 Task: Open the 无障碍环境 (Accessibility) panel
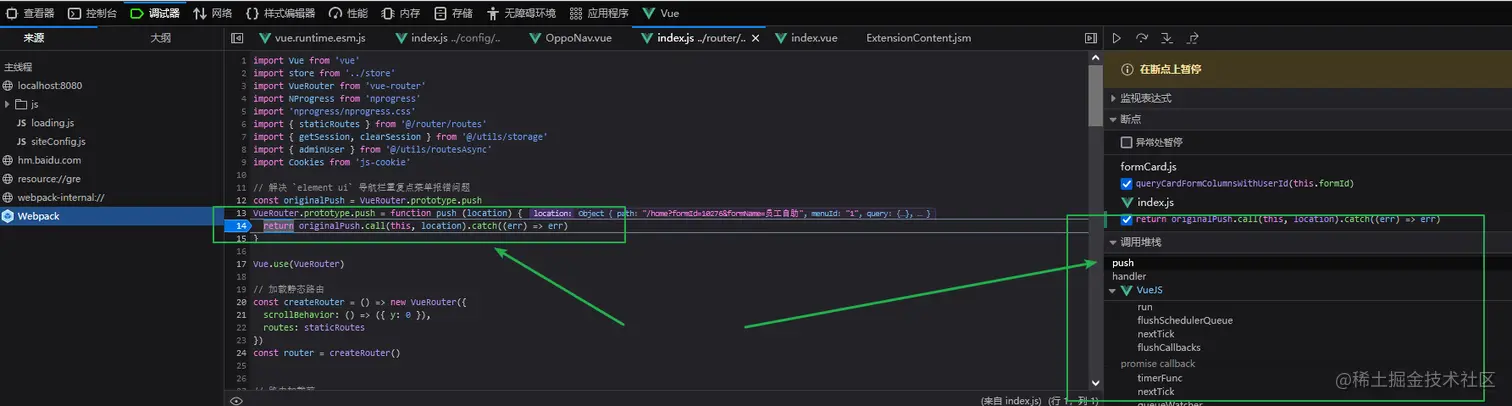pyautogui.click(x=522, y=13)
